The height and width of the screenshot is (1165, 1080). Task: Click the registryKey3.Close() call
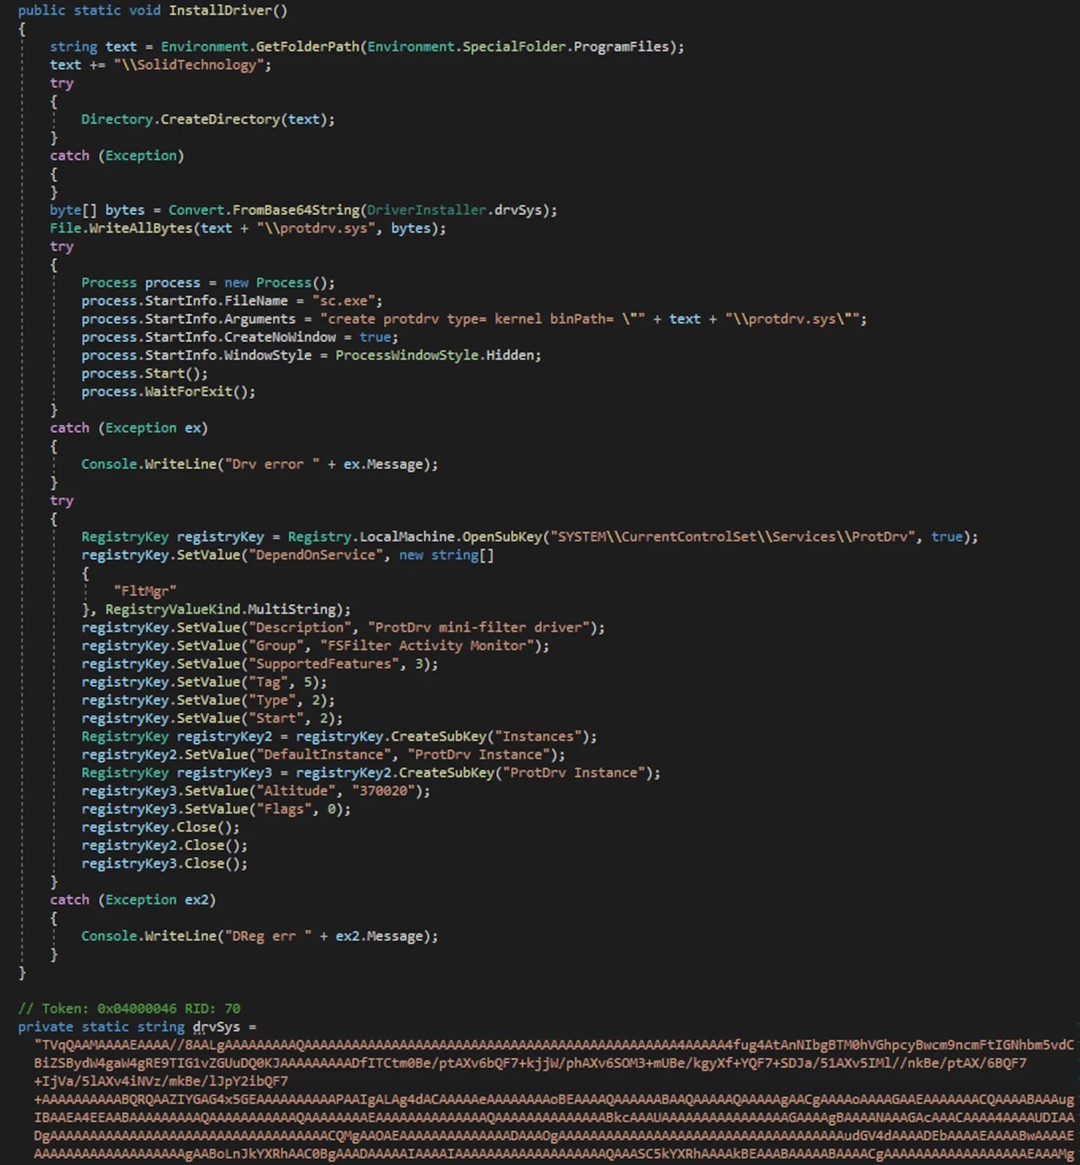(164, 863)
